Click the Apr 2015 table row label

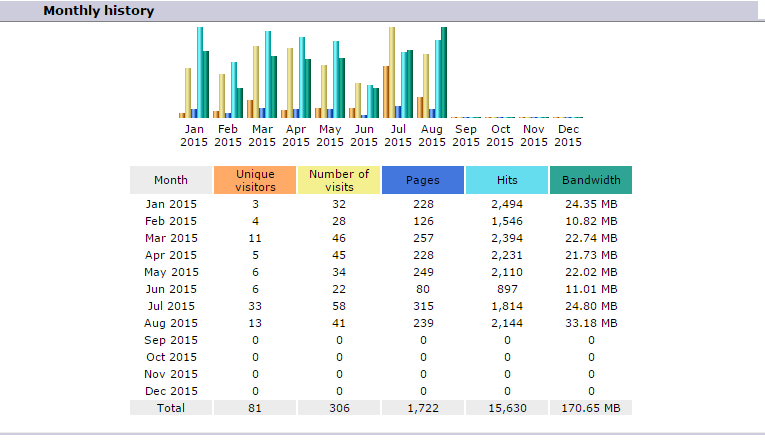coord(171,255)
